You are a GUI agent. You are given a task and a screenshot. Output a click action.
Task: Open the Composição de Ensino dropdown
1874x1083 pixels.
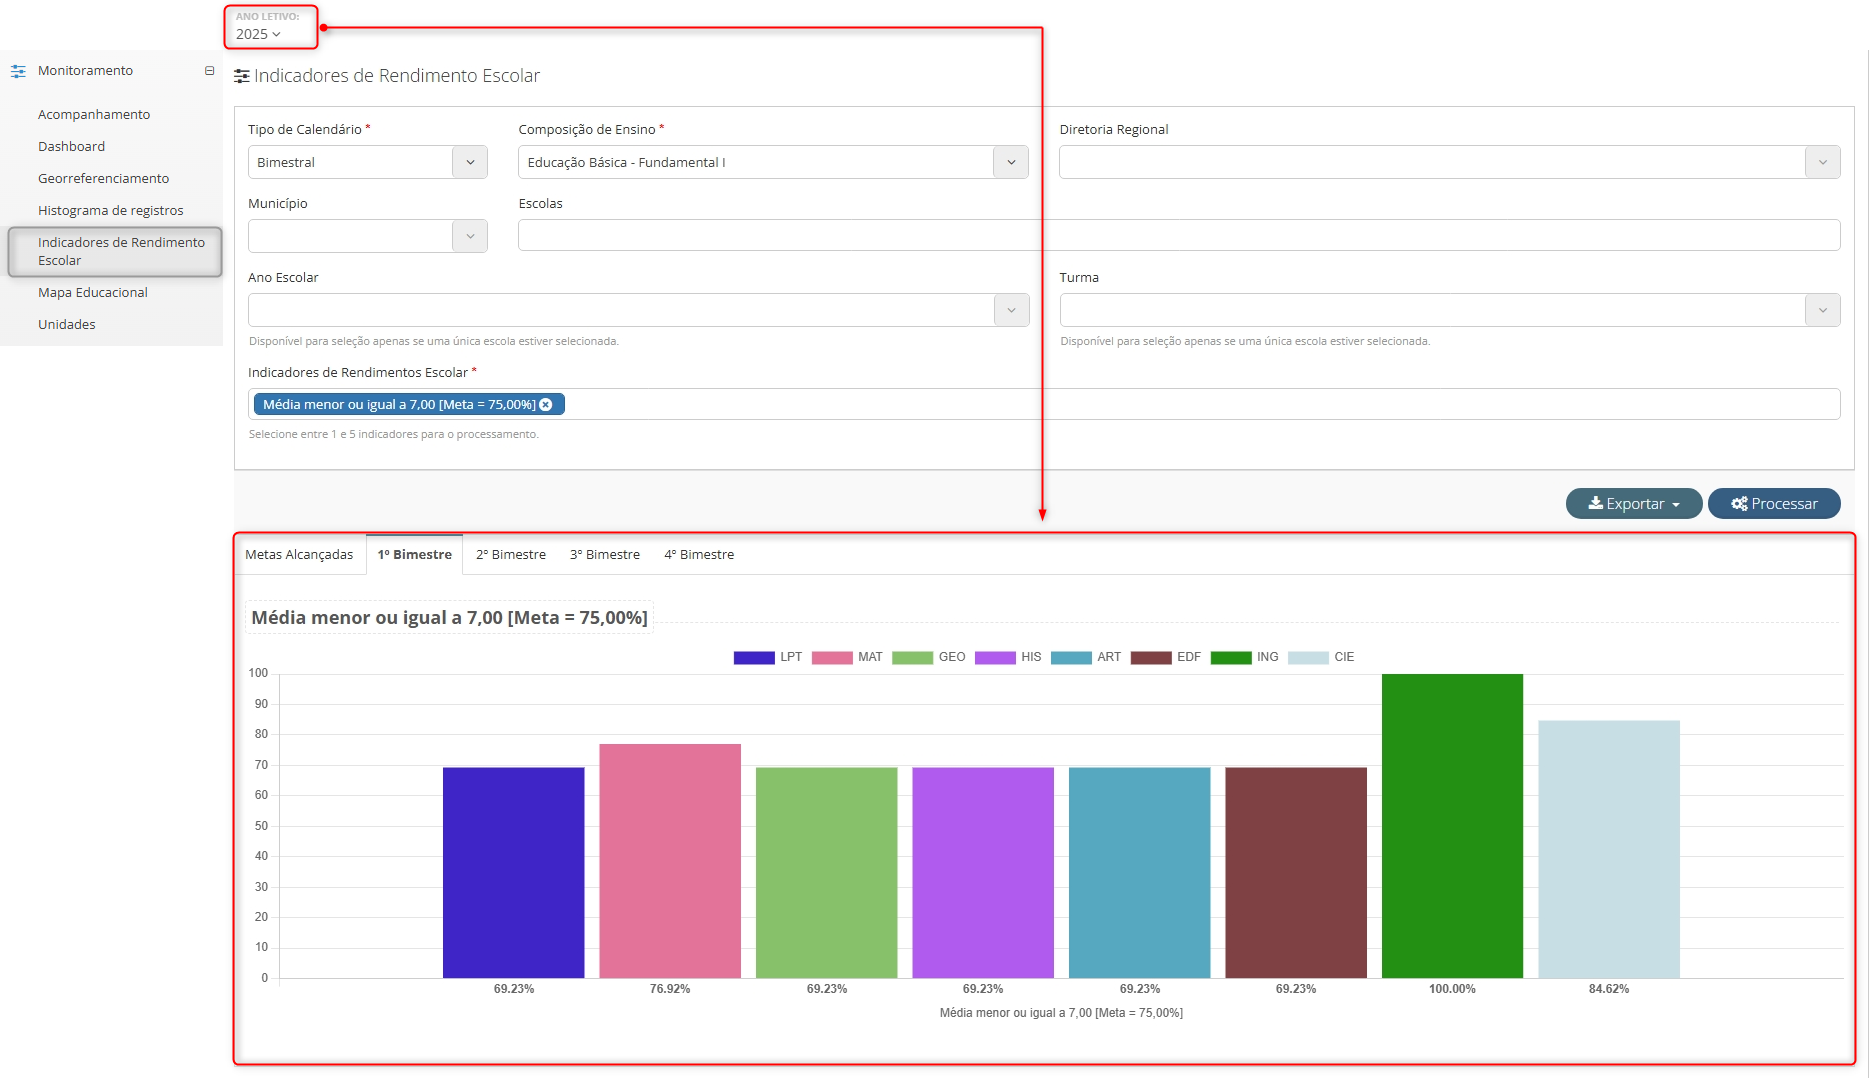(x=1011, y=162)
